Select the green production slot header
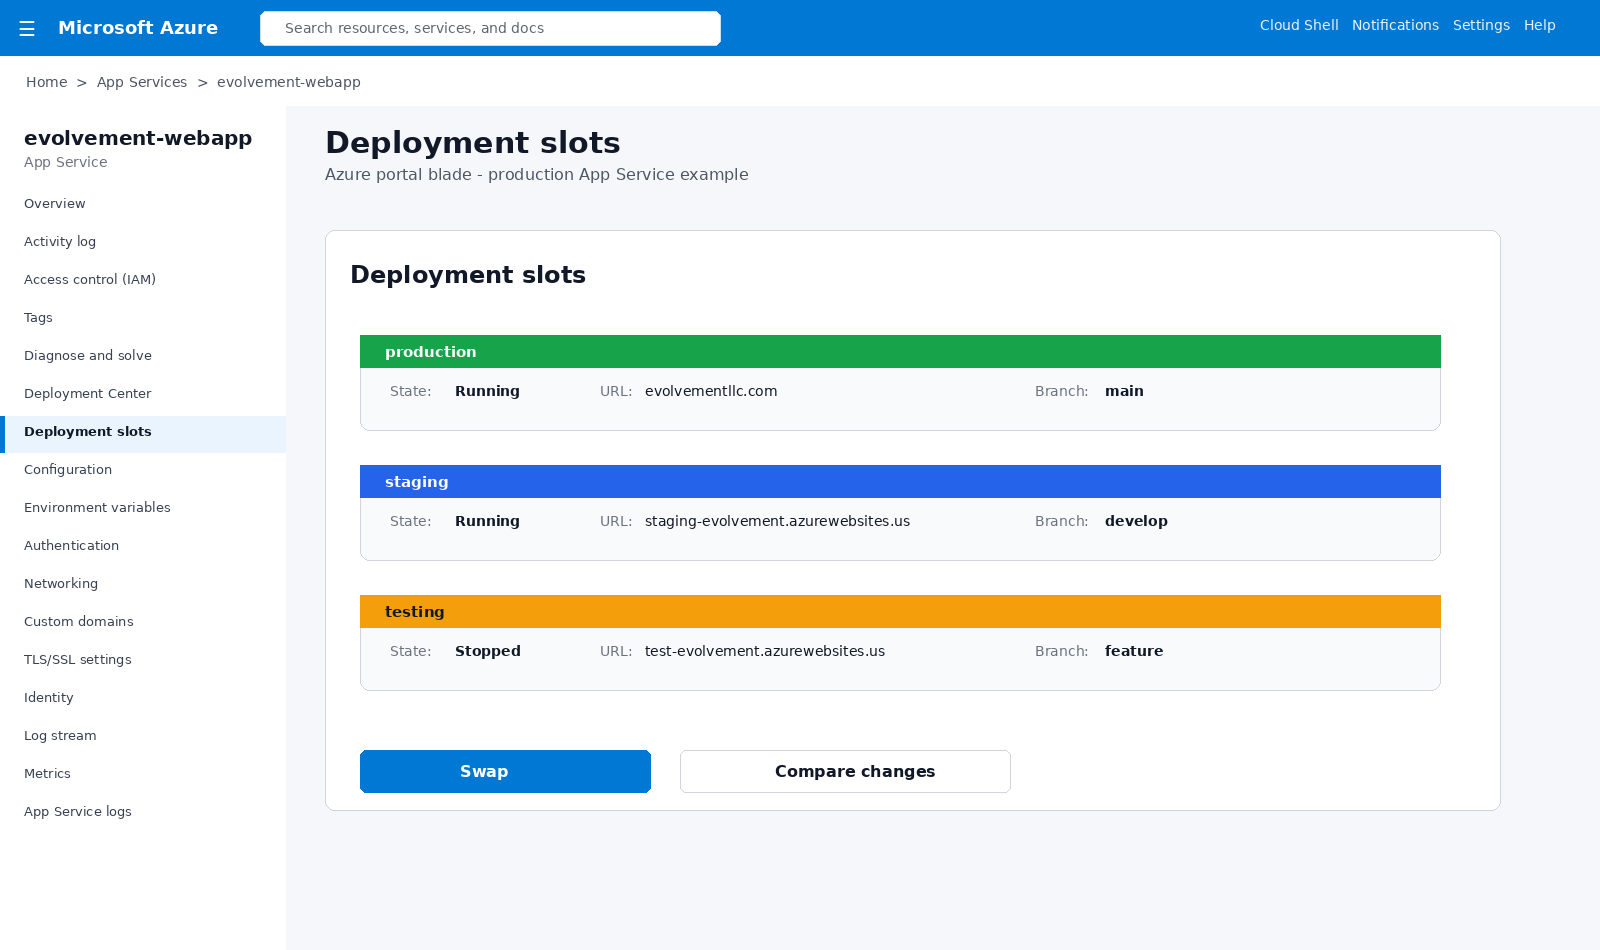The height and width of the screenshot is (950, 1600). [x=900, y=352]
